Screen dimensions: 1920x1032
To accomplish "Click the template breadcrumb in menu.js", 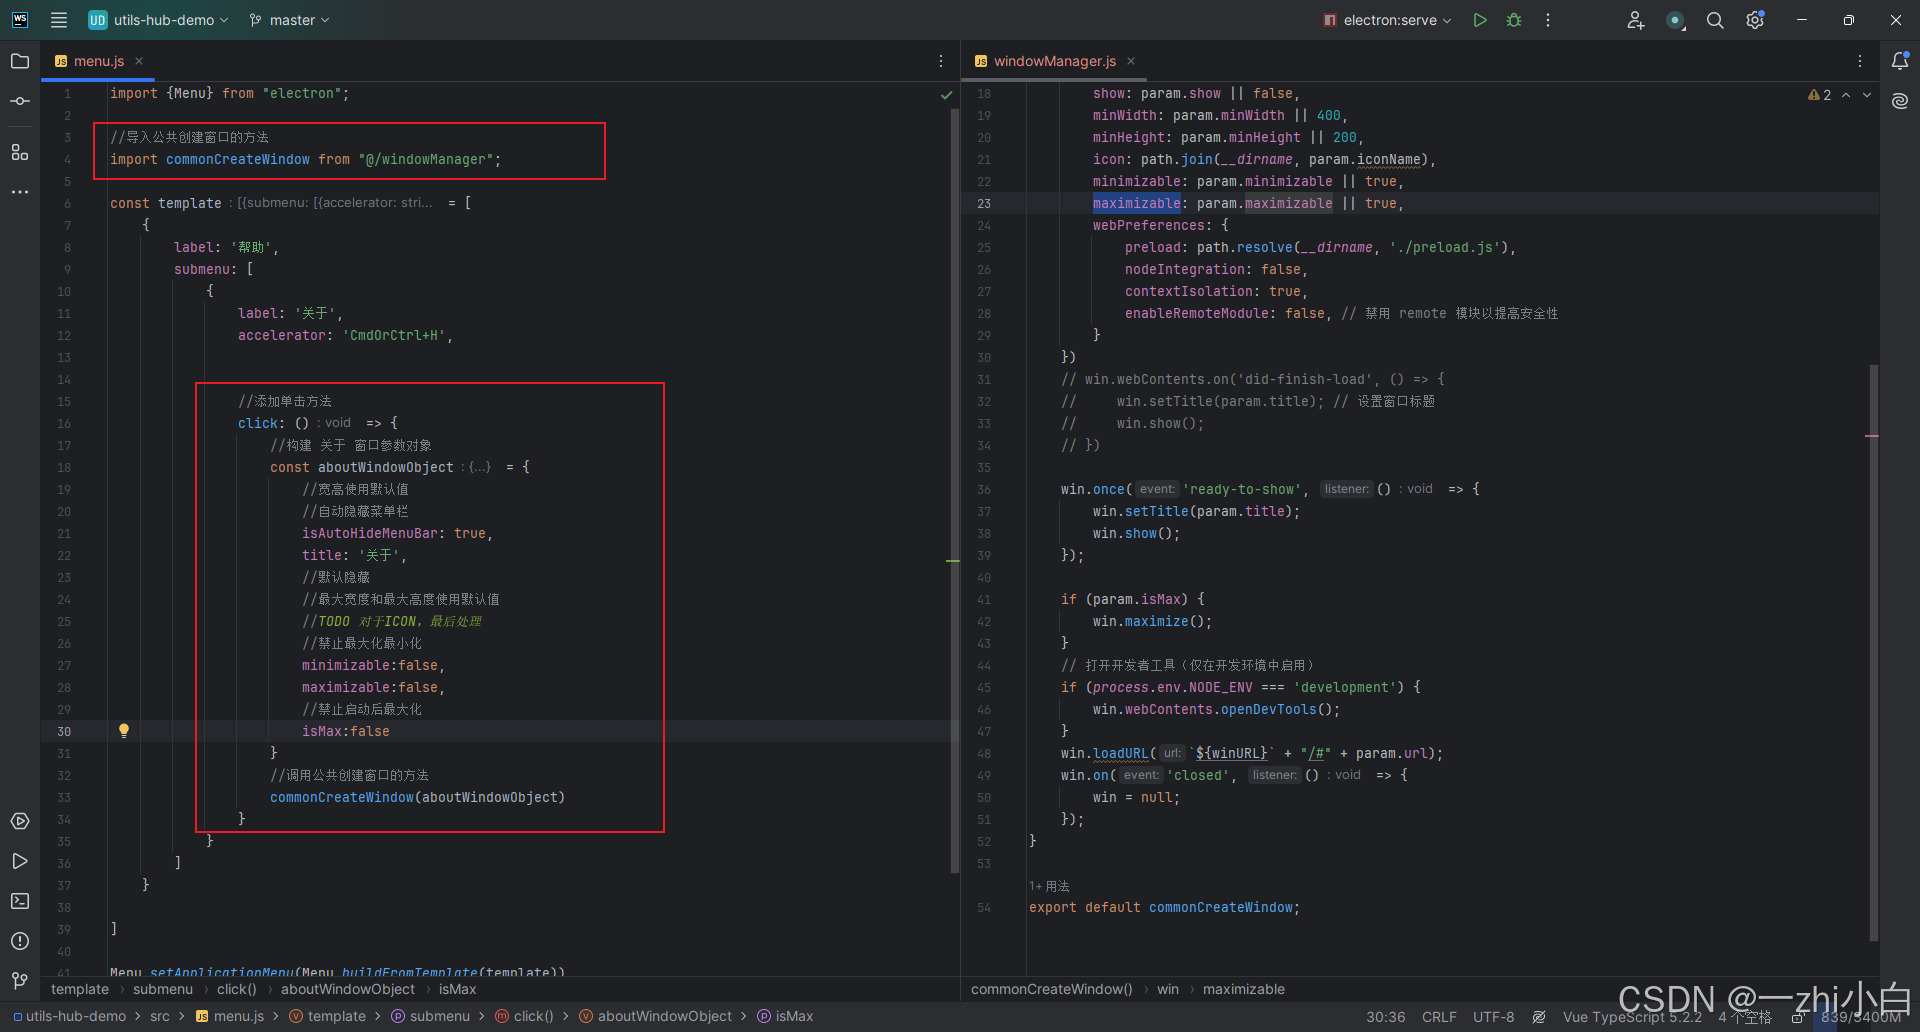I will click(80, 989).
